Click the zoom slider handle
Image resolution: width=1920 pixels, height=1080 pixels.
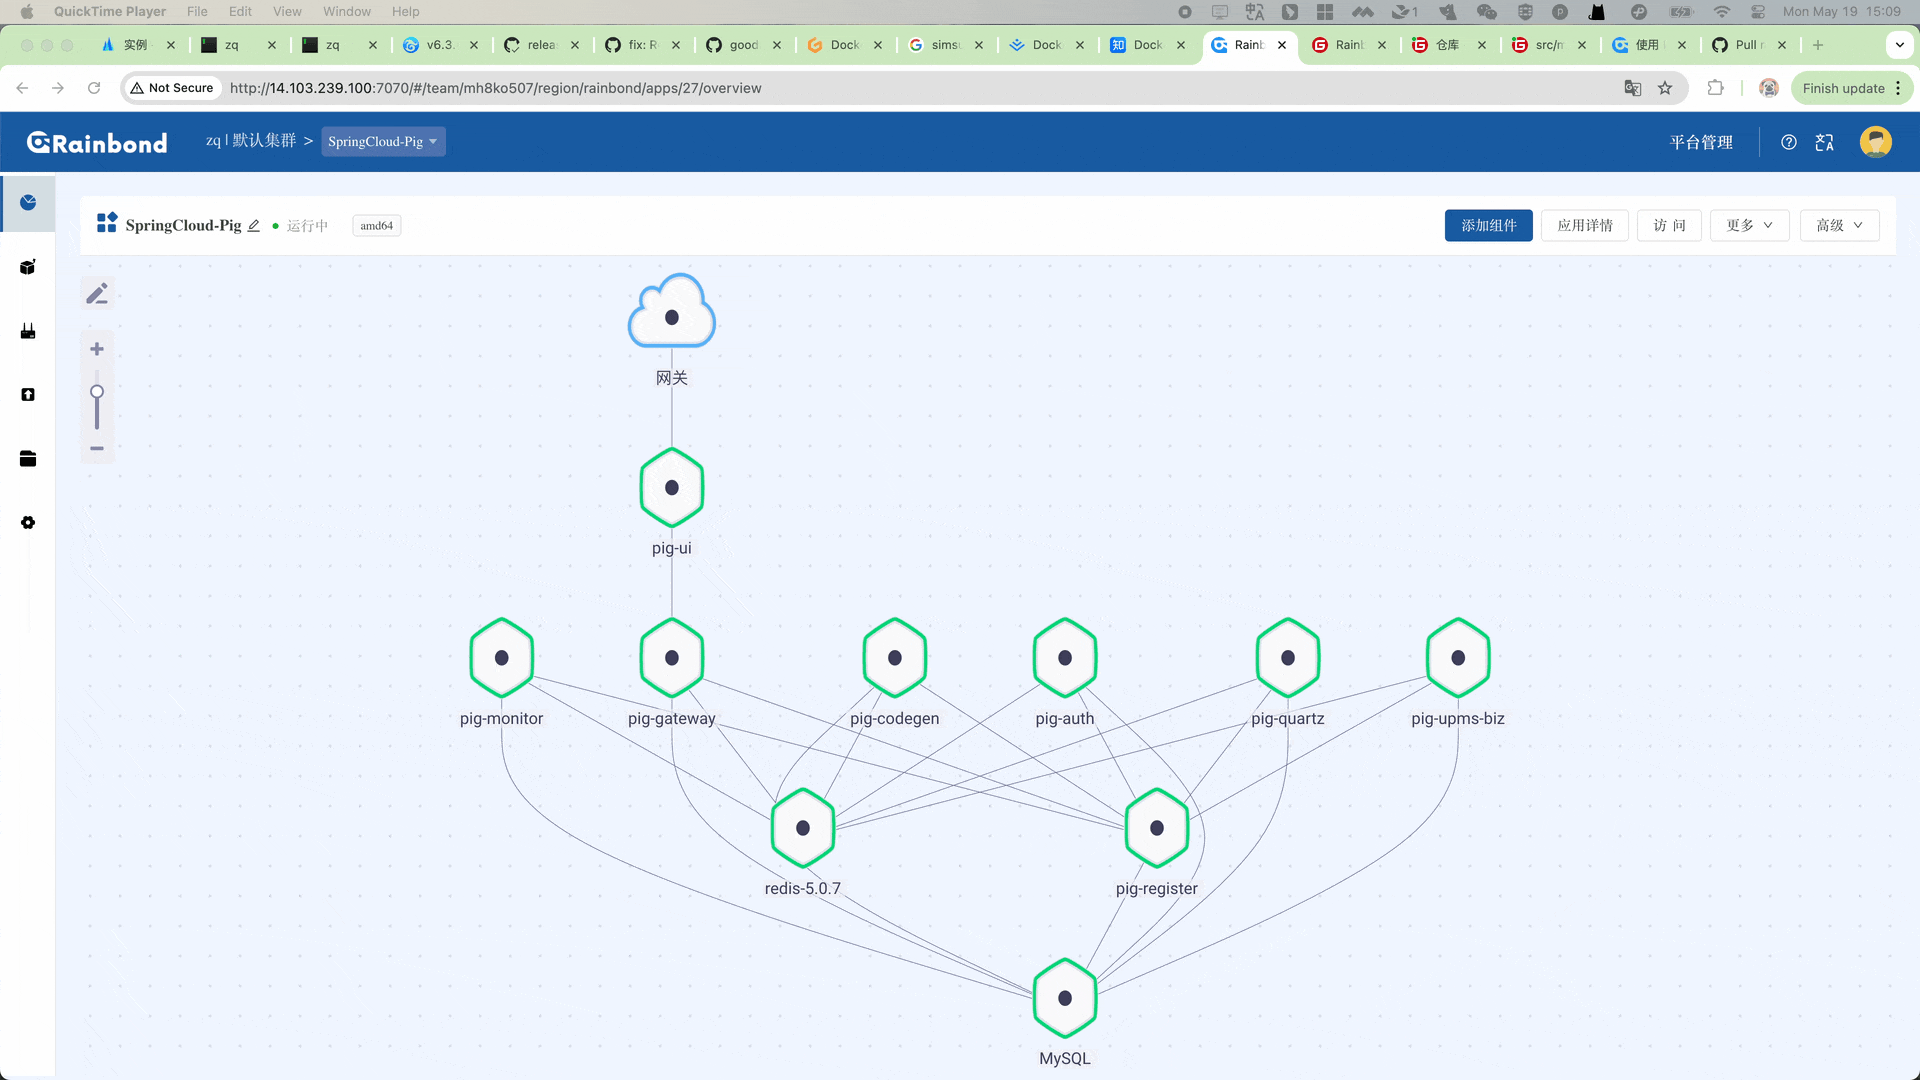coord(97,392)
